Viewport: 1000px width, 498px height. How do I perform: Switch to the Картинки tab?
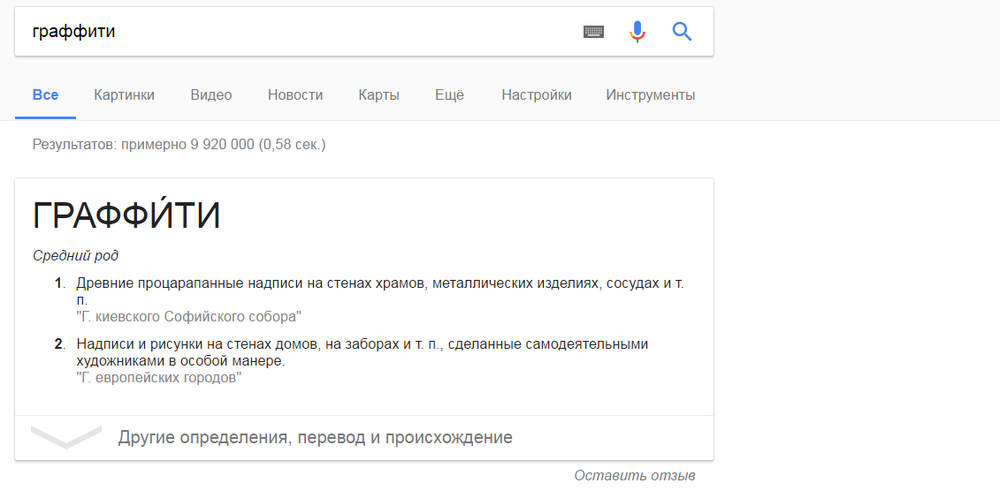pos(124,95)
